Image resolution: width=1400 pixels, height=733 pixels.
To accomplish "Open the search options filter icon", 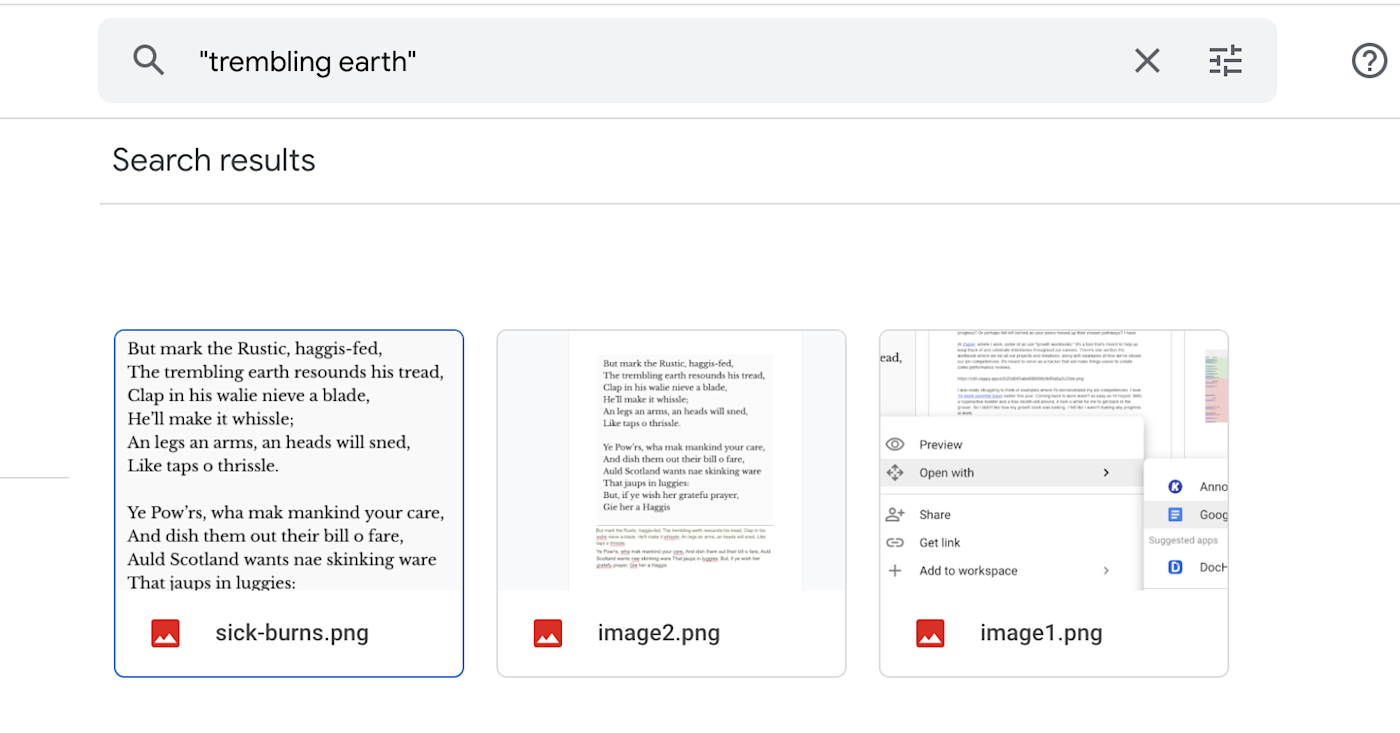I will pos(1225,61).
